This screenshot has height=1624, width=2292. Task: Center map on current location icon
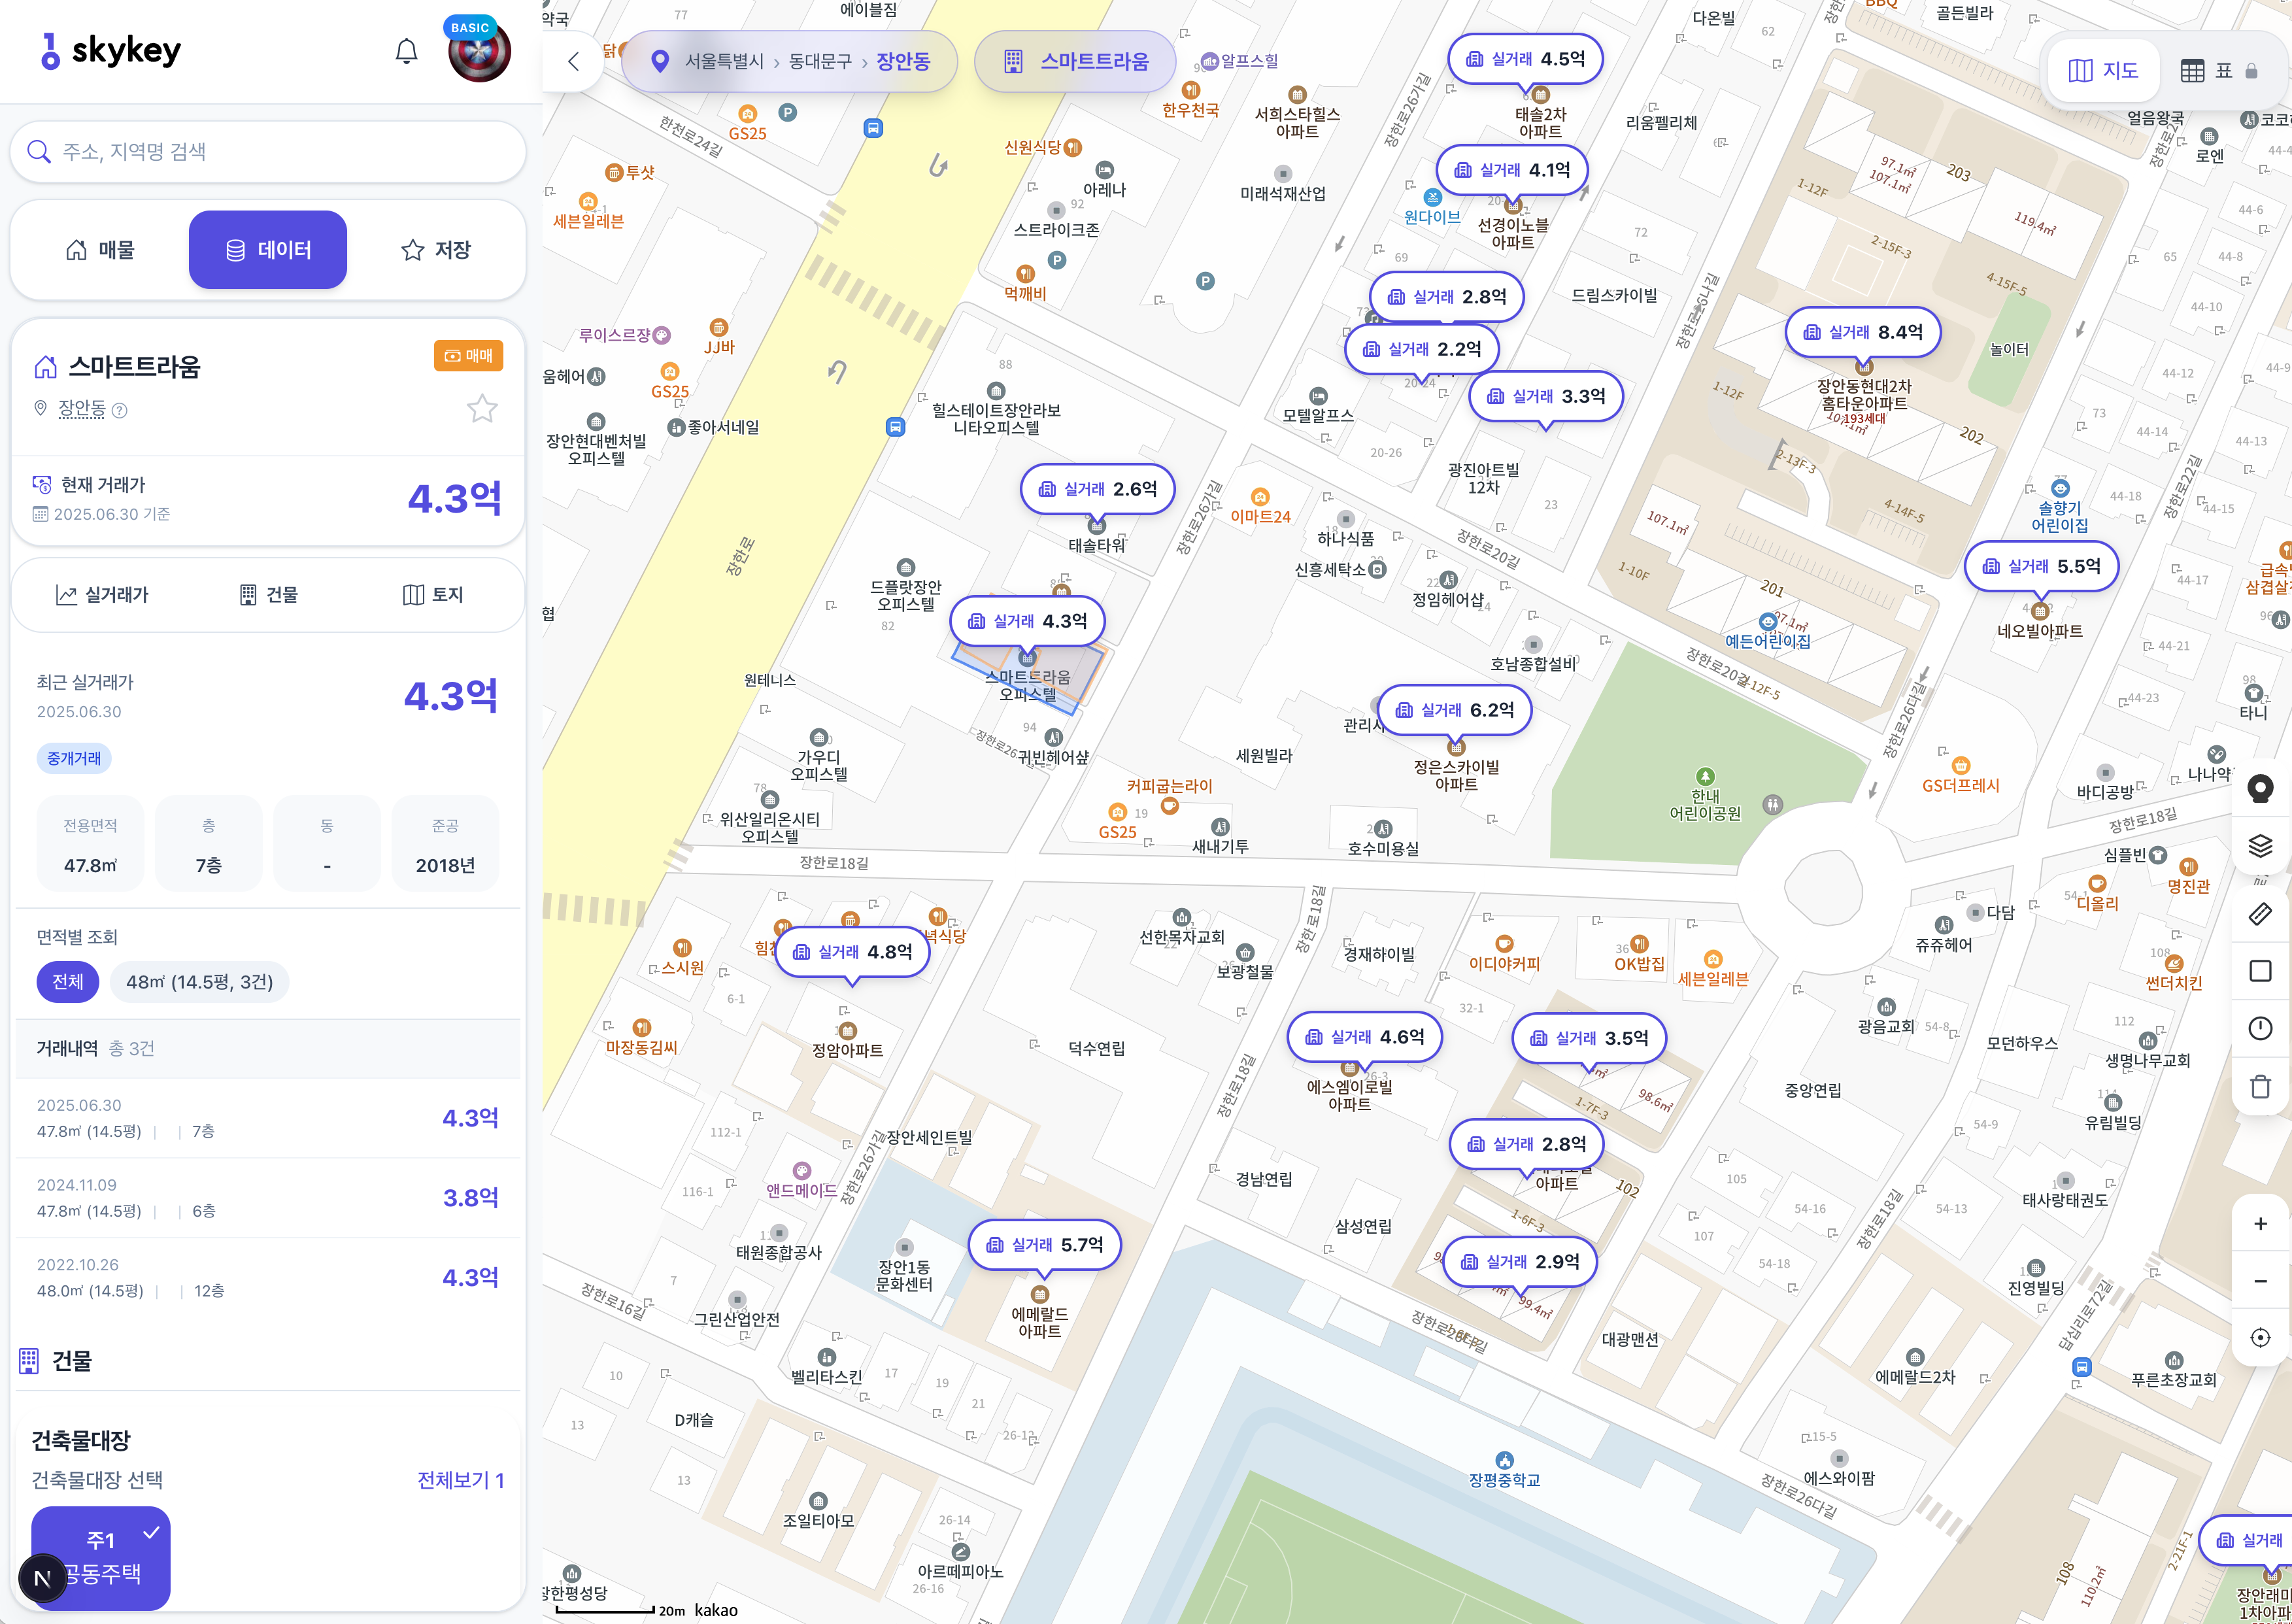pos(2260,1338)
